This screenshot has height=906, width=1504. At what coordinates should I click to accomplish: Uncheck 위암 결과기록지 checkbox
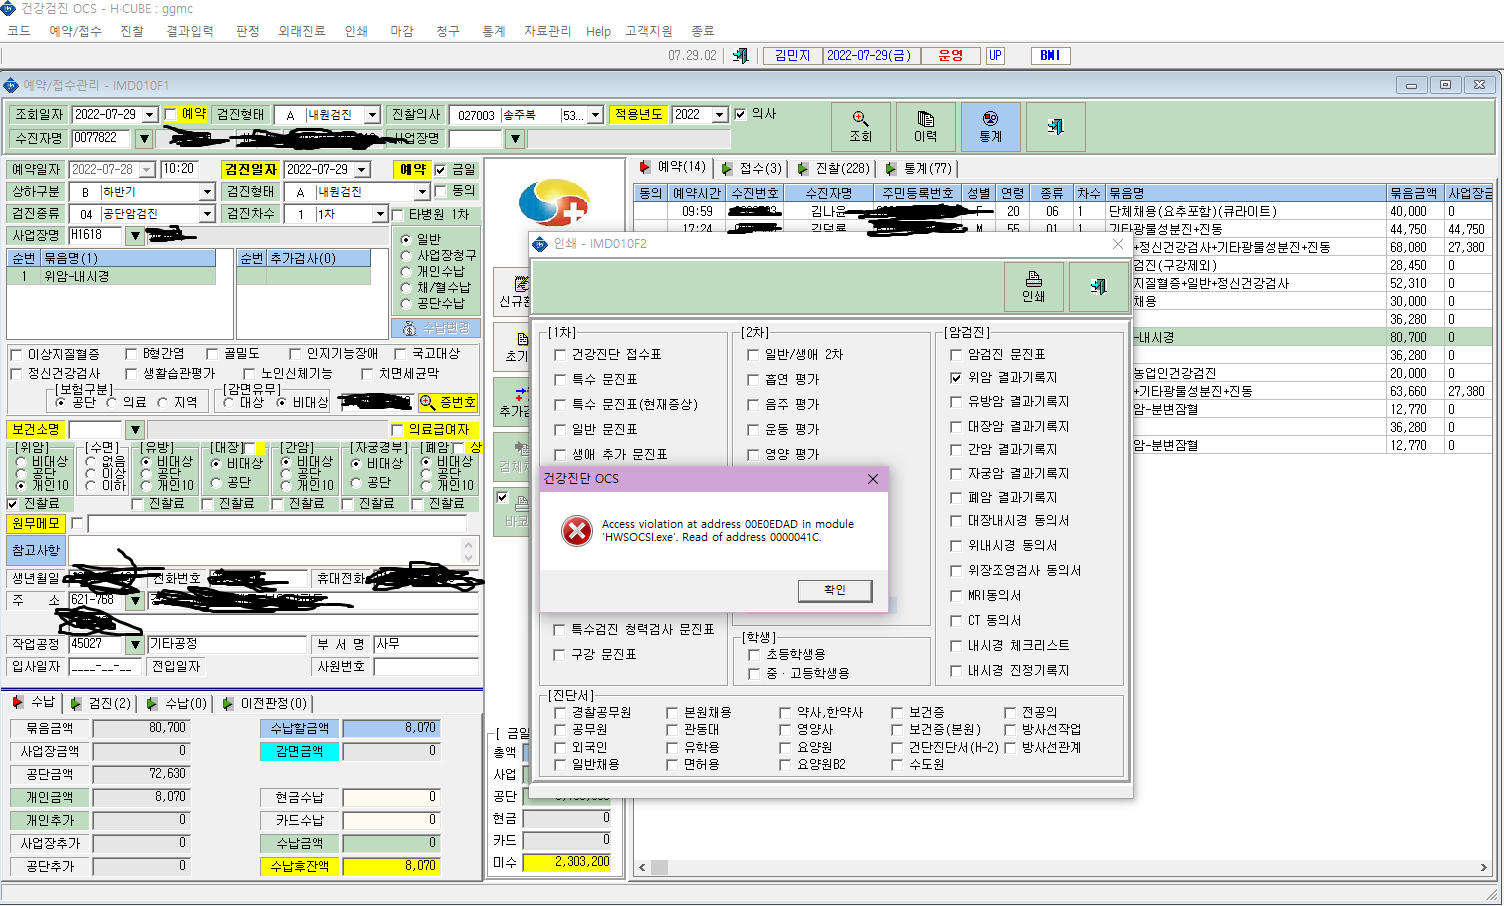pos(956,378)
